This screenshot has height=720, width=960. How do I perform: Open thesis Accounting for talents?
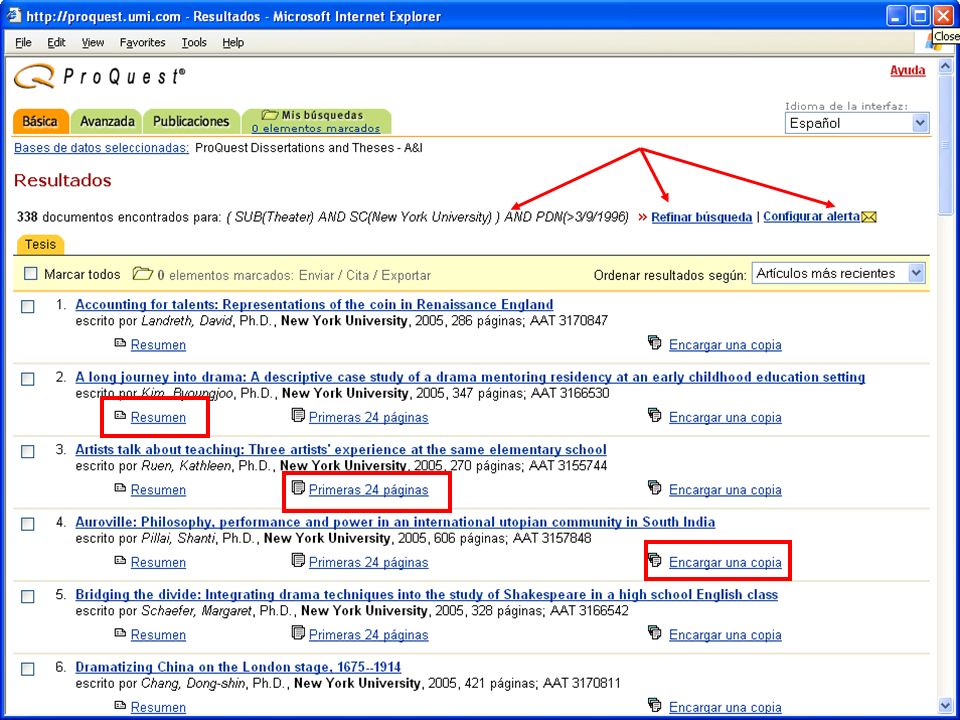point(314,304)
